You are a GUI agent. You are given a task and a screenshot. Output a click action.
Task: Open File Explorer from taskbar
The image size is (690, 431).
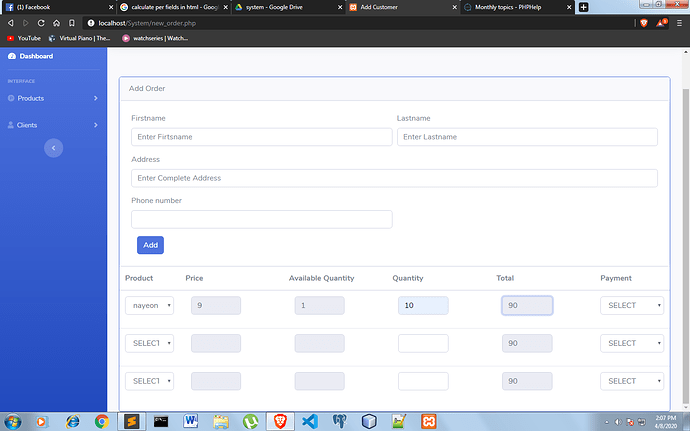(220, 421)
